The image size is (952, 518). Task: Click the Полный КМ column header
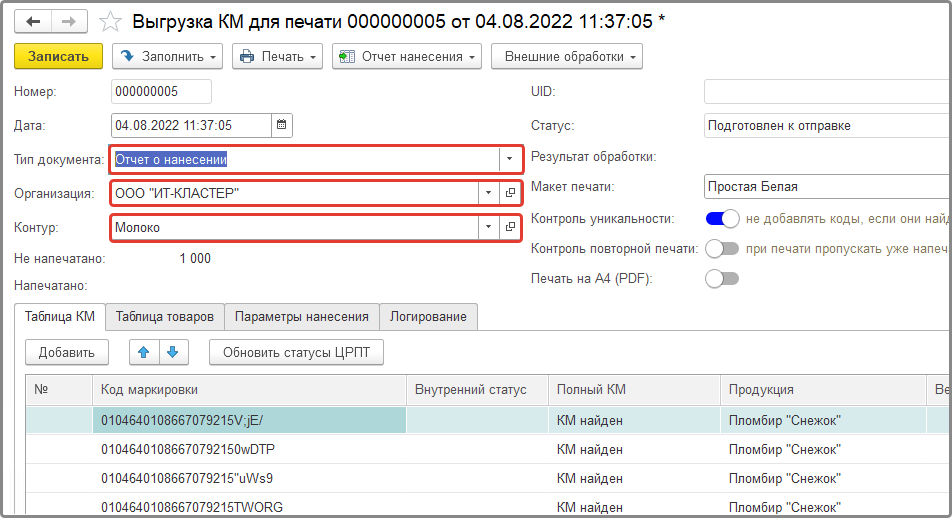coord(634,390)
